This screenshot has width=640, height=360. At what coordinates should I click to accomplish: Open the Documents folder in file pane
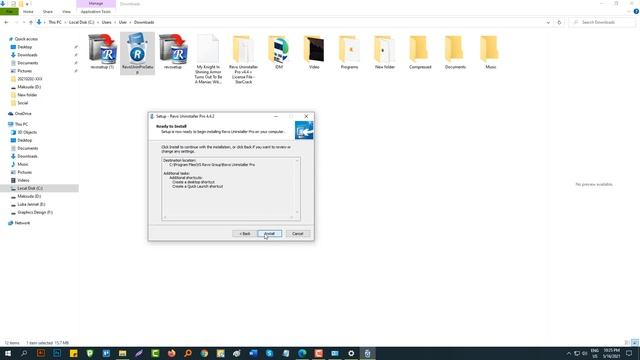(455, 52)
